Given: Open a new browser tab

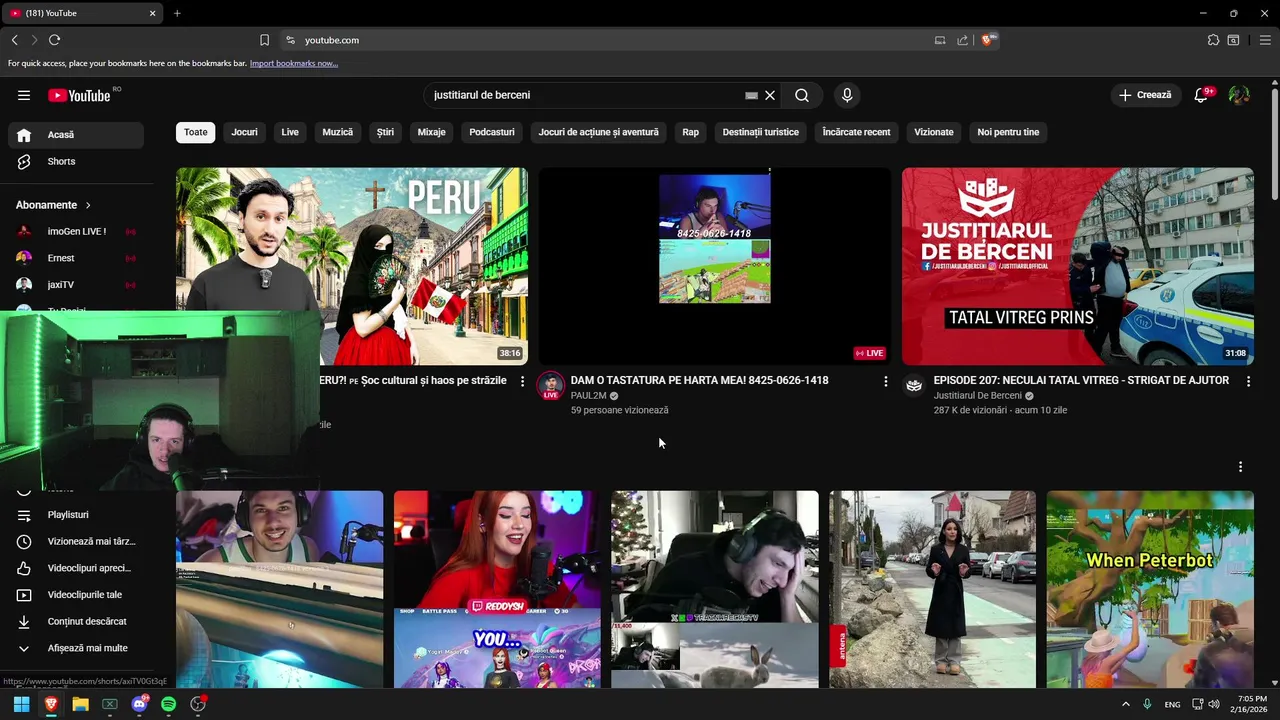Looking at the screenshot, I should pos(177,13).
